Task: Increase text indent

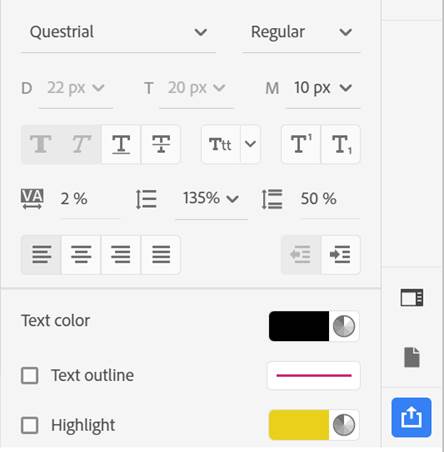Action: [x=341, y=255]
